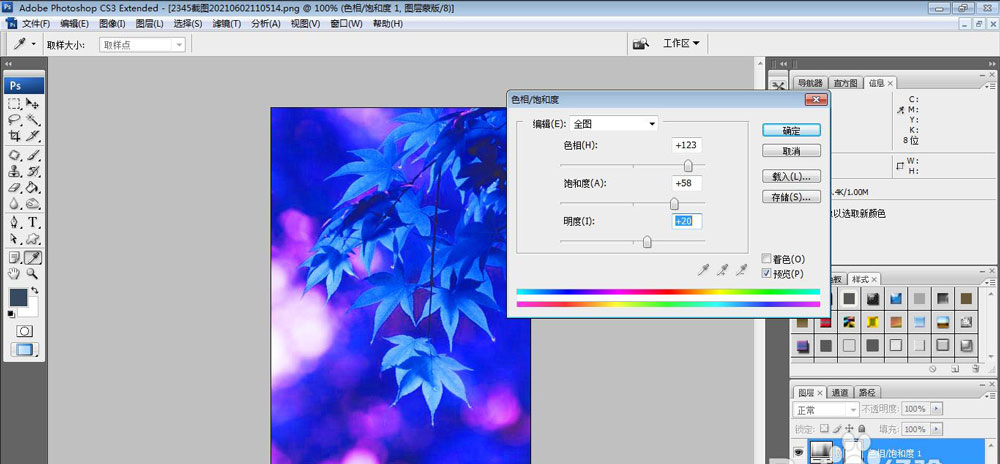The width and height of the screenshot is (1000, 464).
Task: Select the Eraser tool
Action: tap(14, 187)
